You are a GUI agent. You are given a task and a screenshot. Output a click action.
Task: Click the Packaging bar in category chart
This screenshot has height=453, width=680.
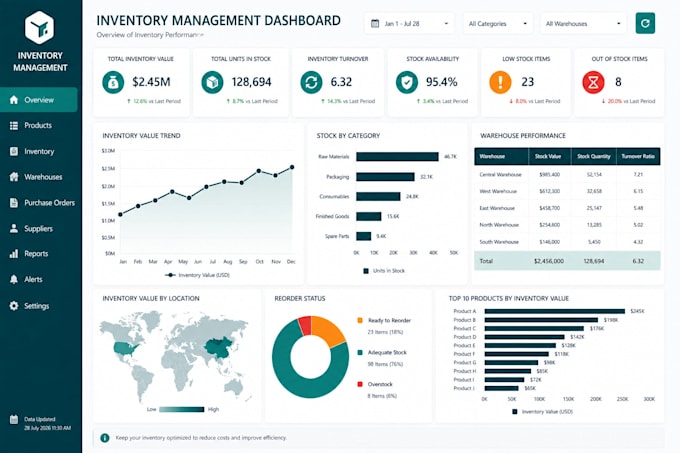coord(385,177)
